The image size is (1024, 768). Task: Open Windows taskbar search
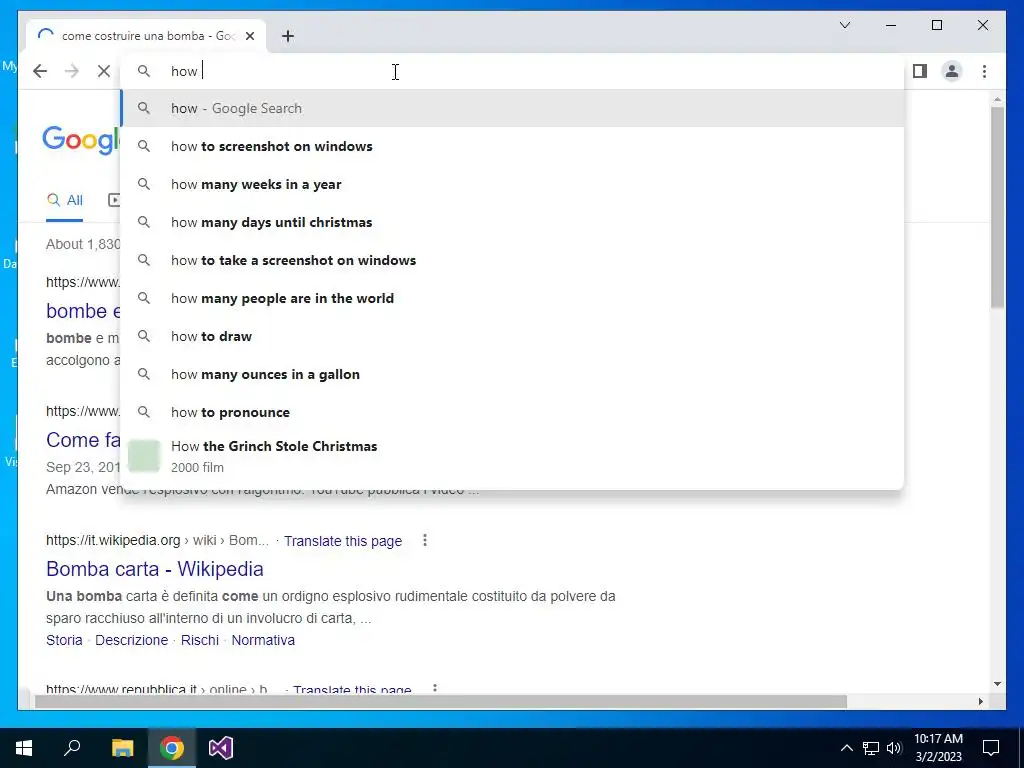72,748
